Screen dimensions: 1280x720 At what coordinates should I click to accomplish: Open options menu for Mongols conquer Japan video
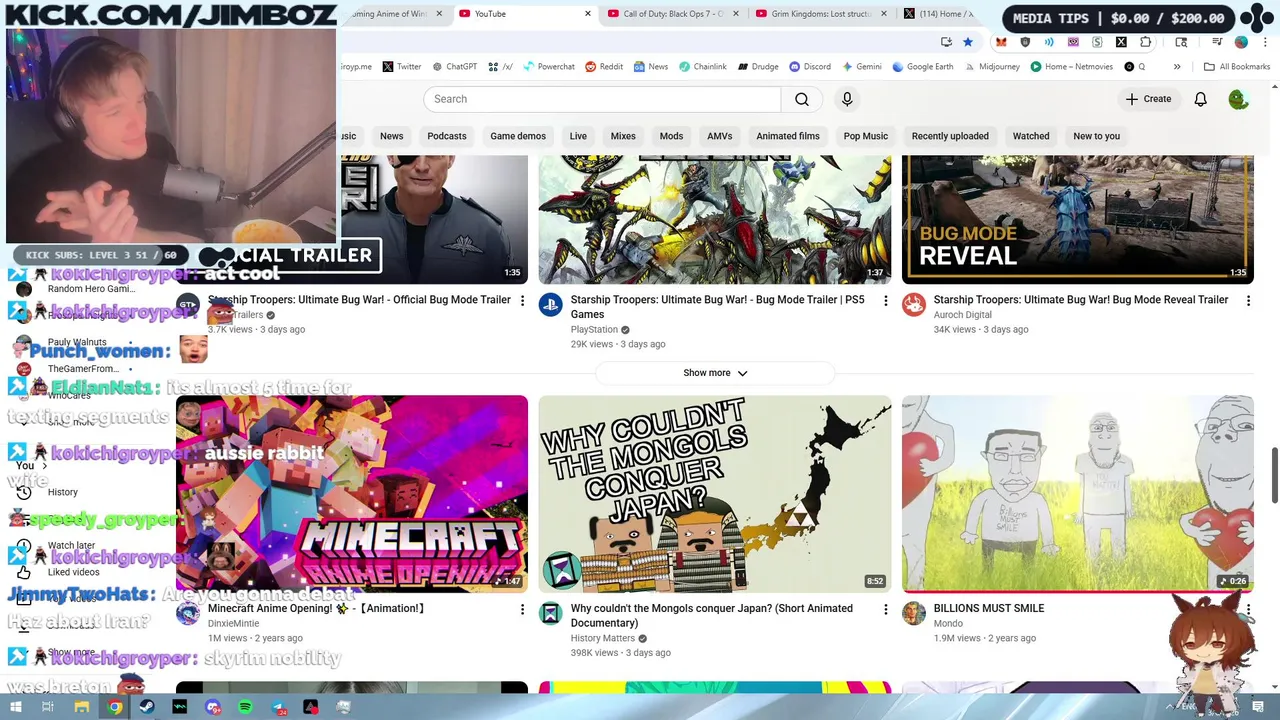[885, 609]
